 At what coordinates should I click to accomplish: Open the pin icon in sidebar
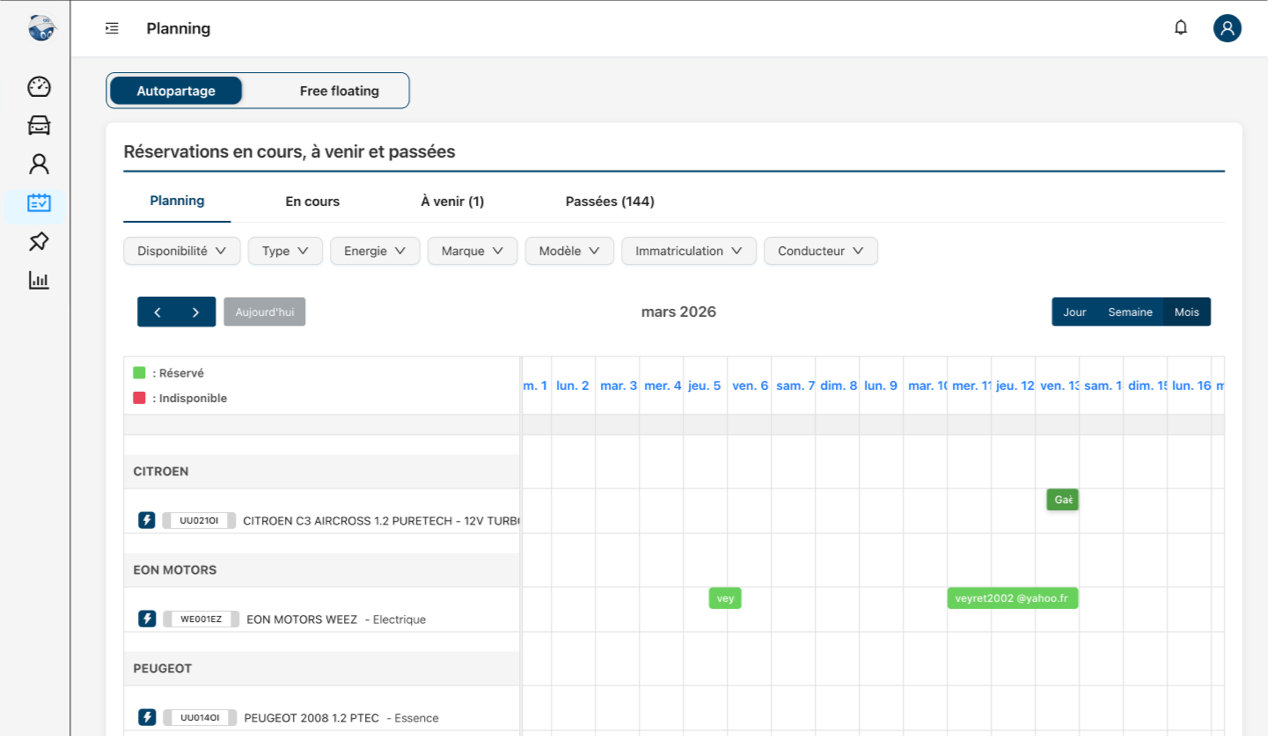coord(39,241)
